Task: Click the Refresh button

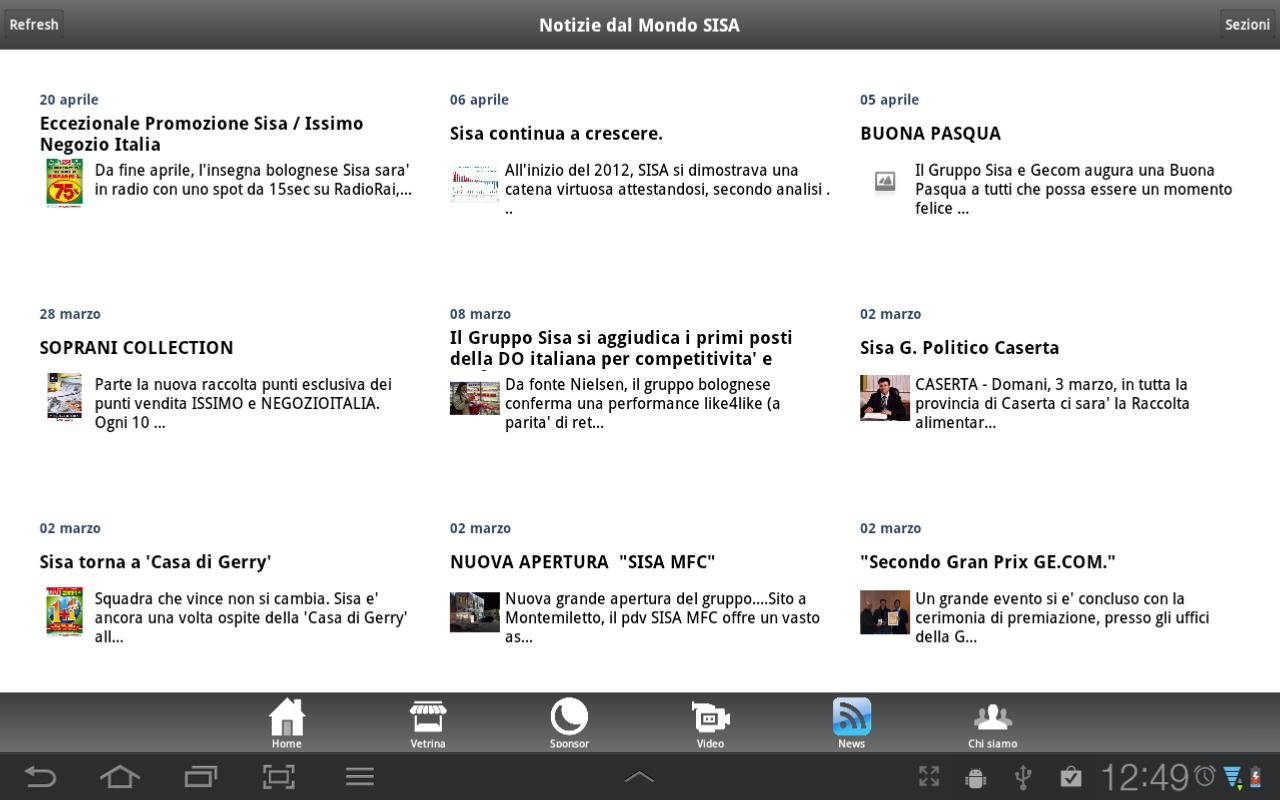Action: coord(33,24)
